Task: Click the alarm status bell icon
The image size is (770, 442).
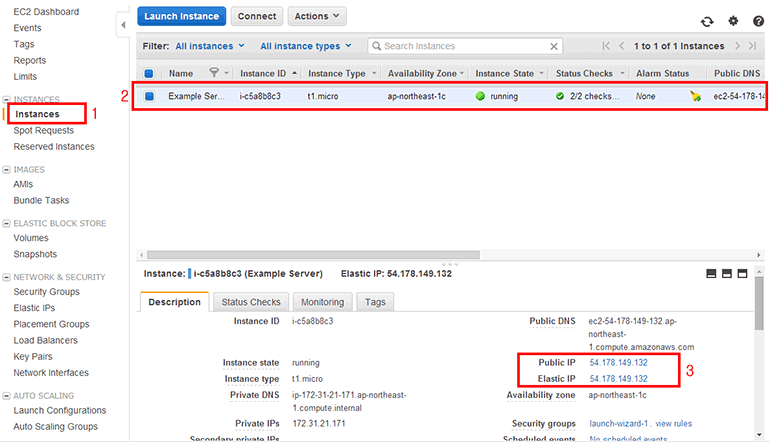Action: point(695,97)
